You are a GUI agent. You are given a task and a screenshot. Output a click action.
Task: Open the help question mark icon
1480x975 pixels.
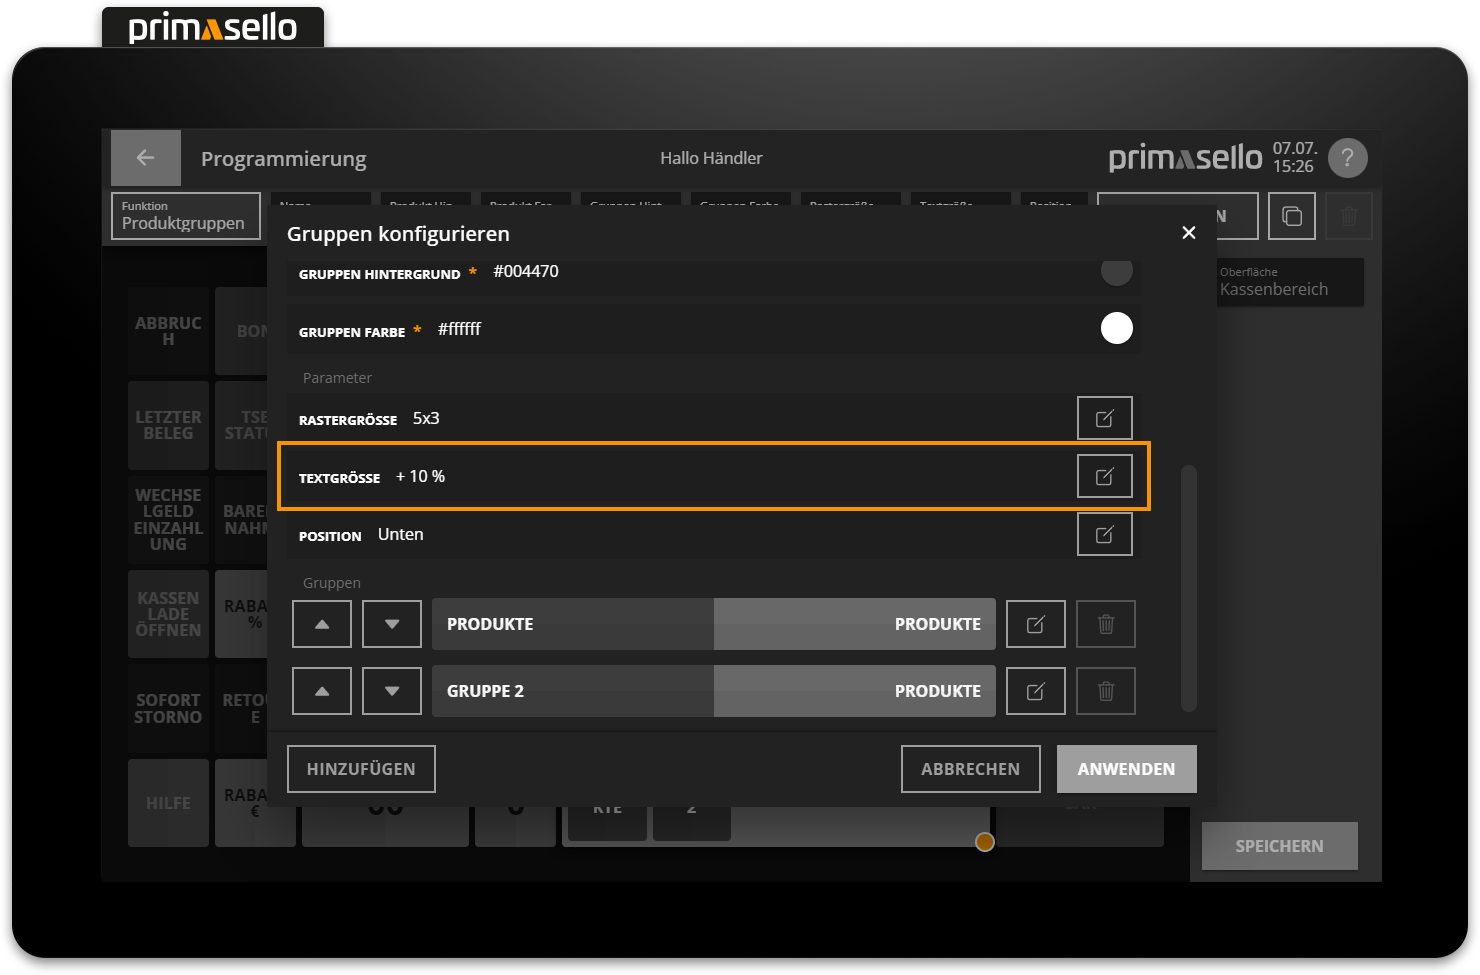pos(1347,157)
